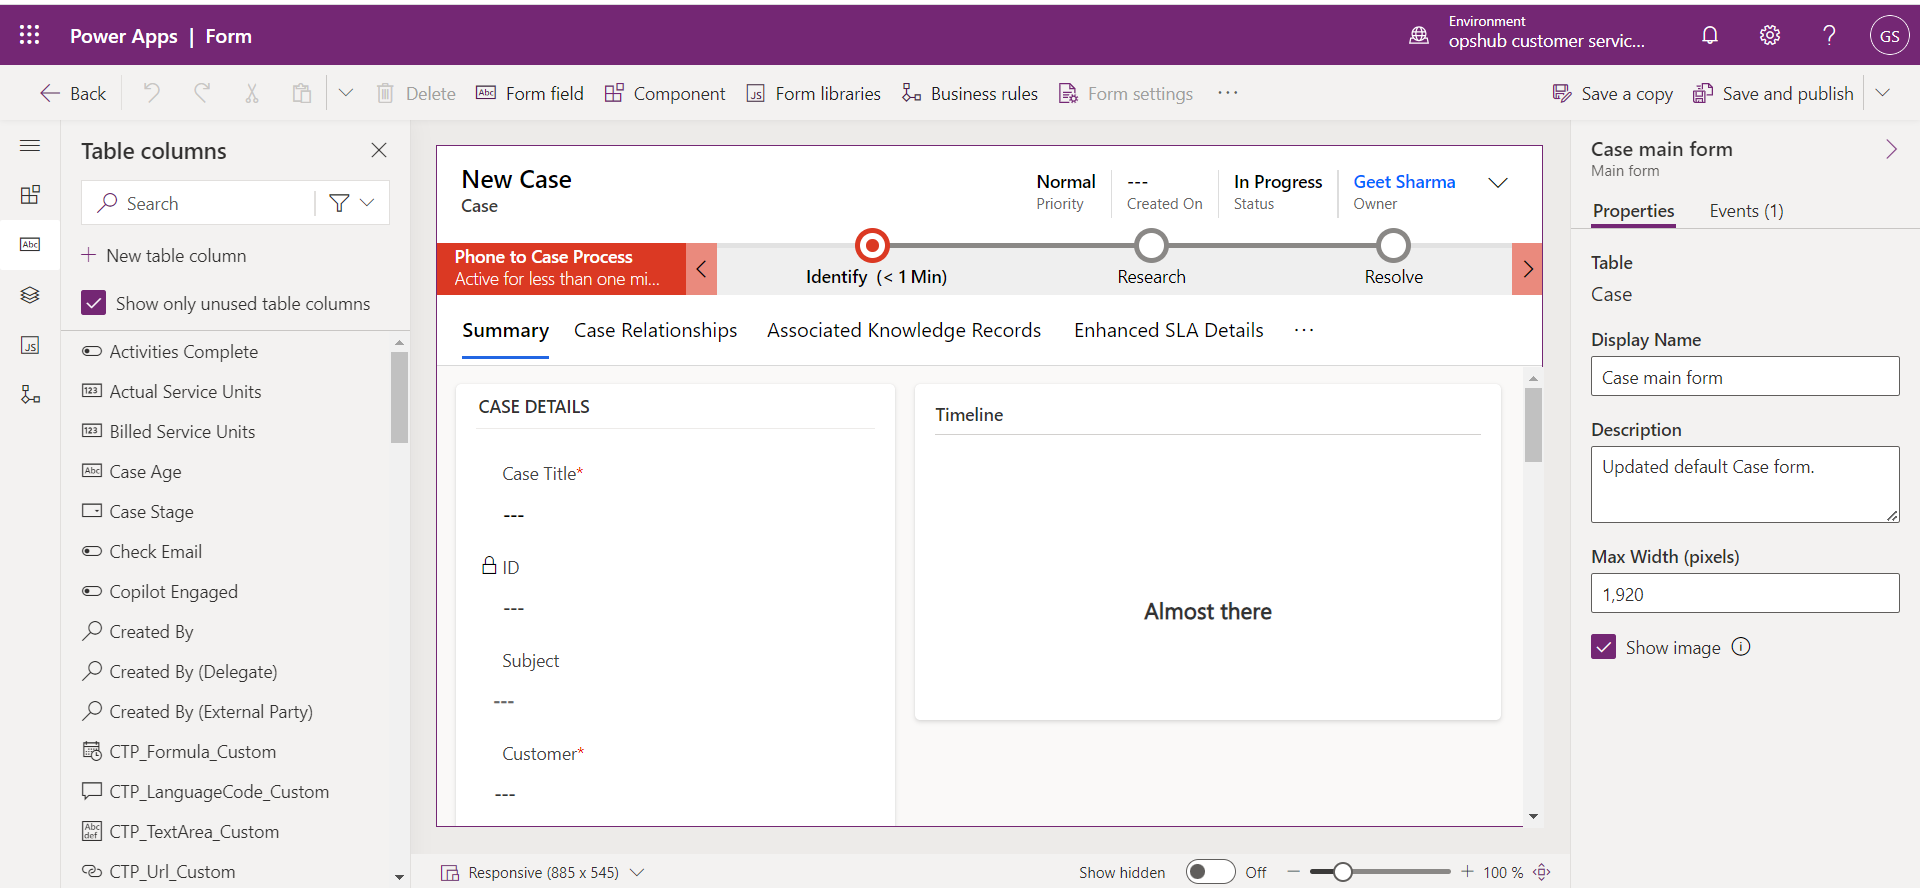Click the help question mark icon
Screen dimensions: 1920x888
[x=1829, y=36]
